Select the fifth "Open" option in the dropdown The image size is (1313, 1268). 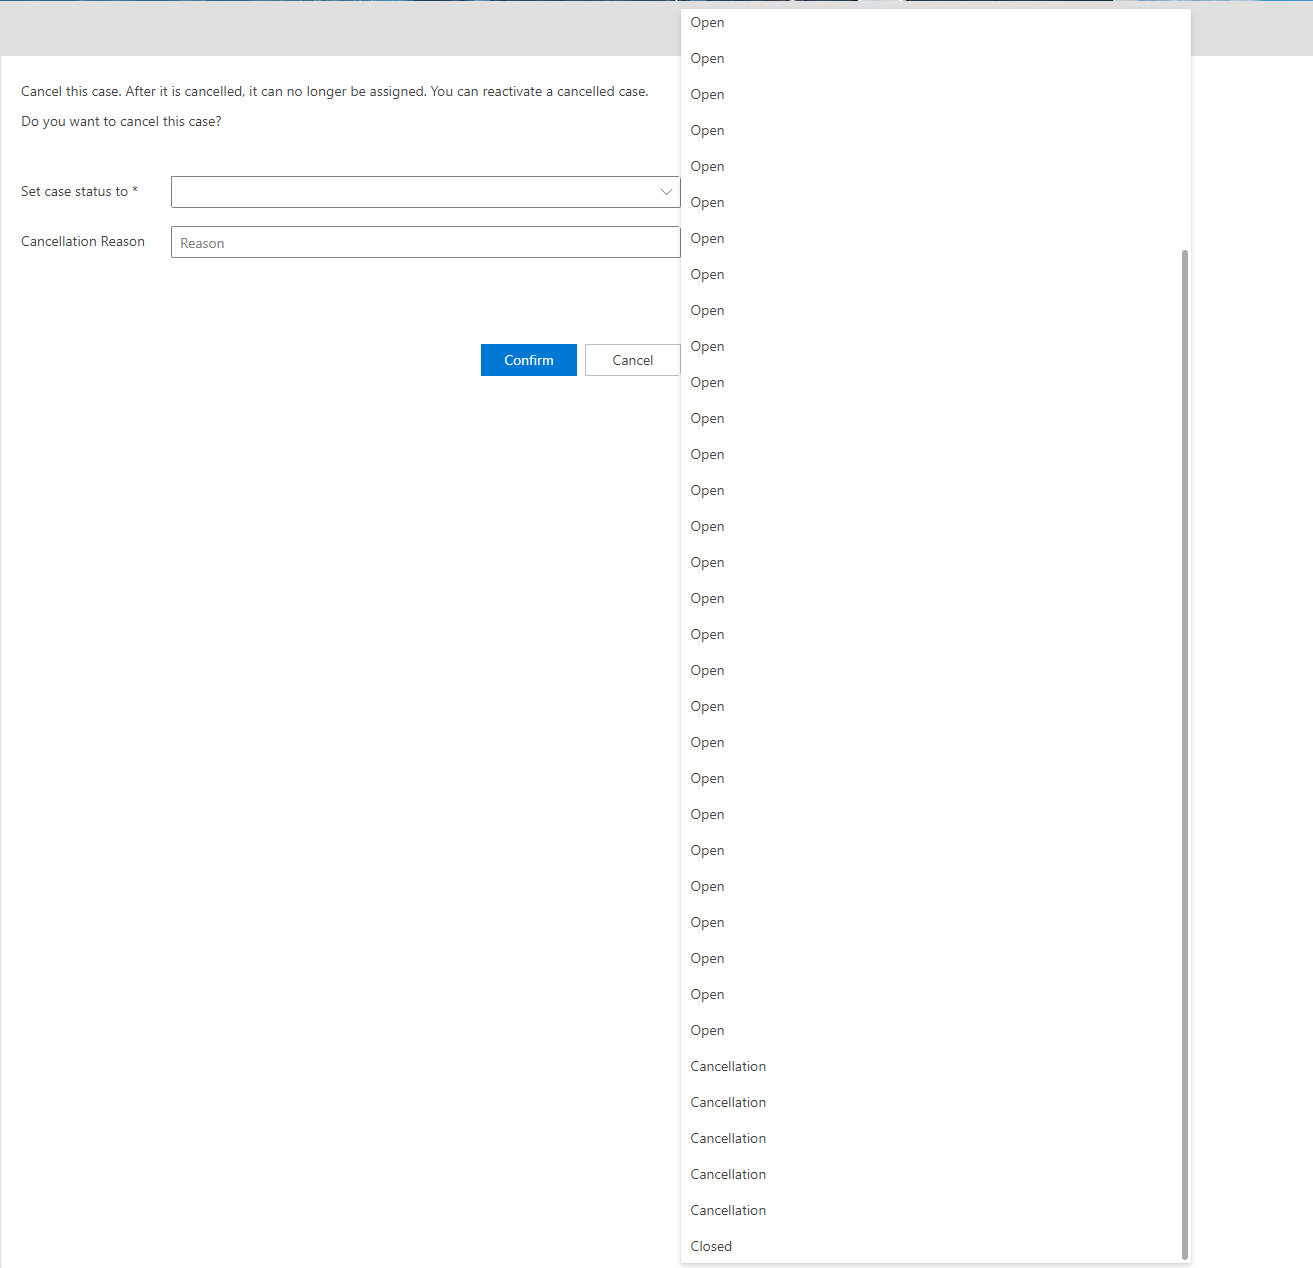(707, 166)
